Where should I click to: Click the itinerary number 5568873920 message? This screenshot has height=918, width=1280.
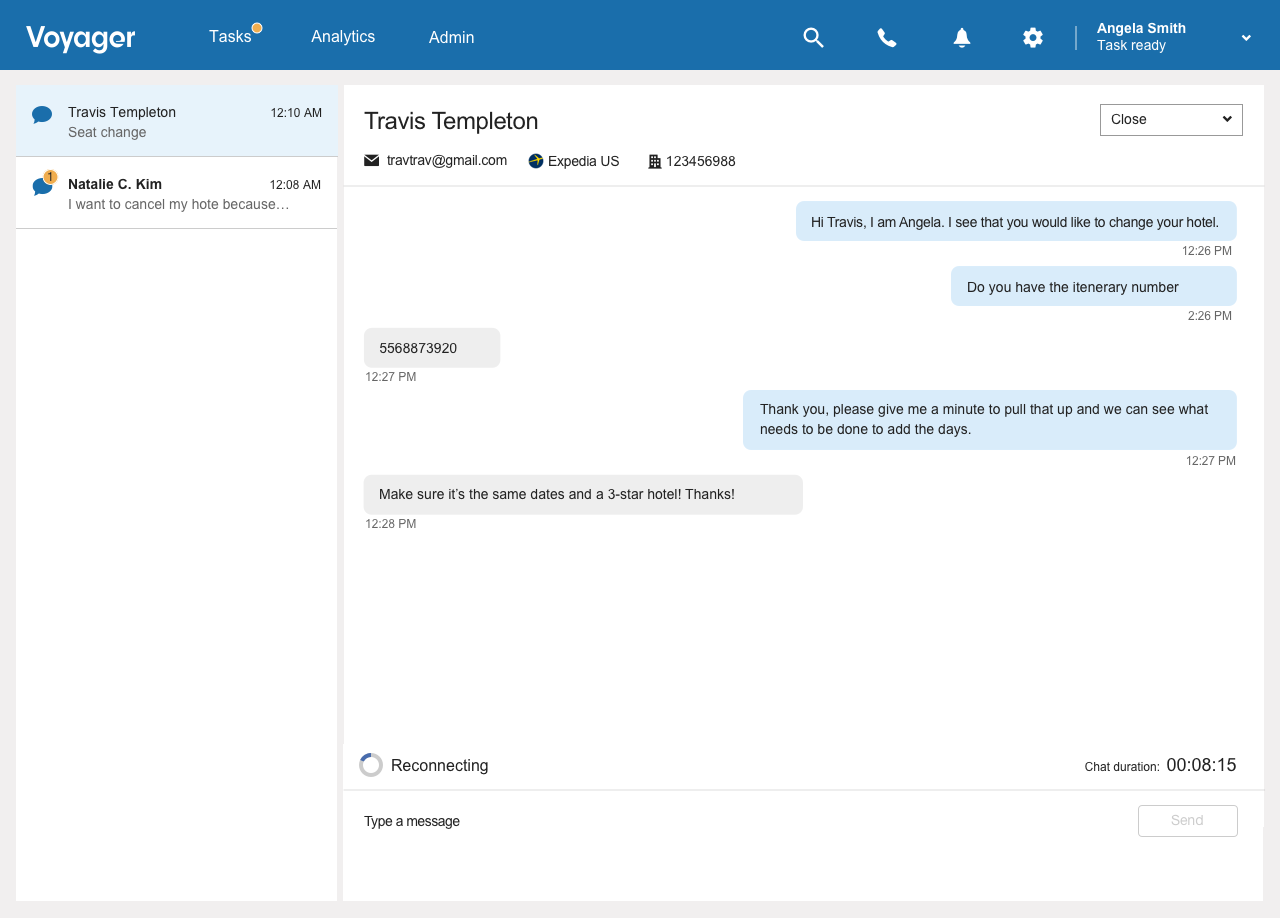click(431, 348)
